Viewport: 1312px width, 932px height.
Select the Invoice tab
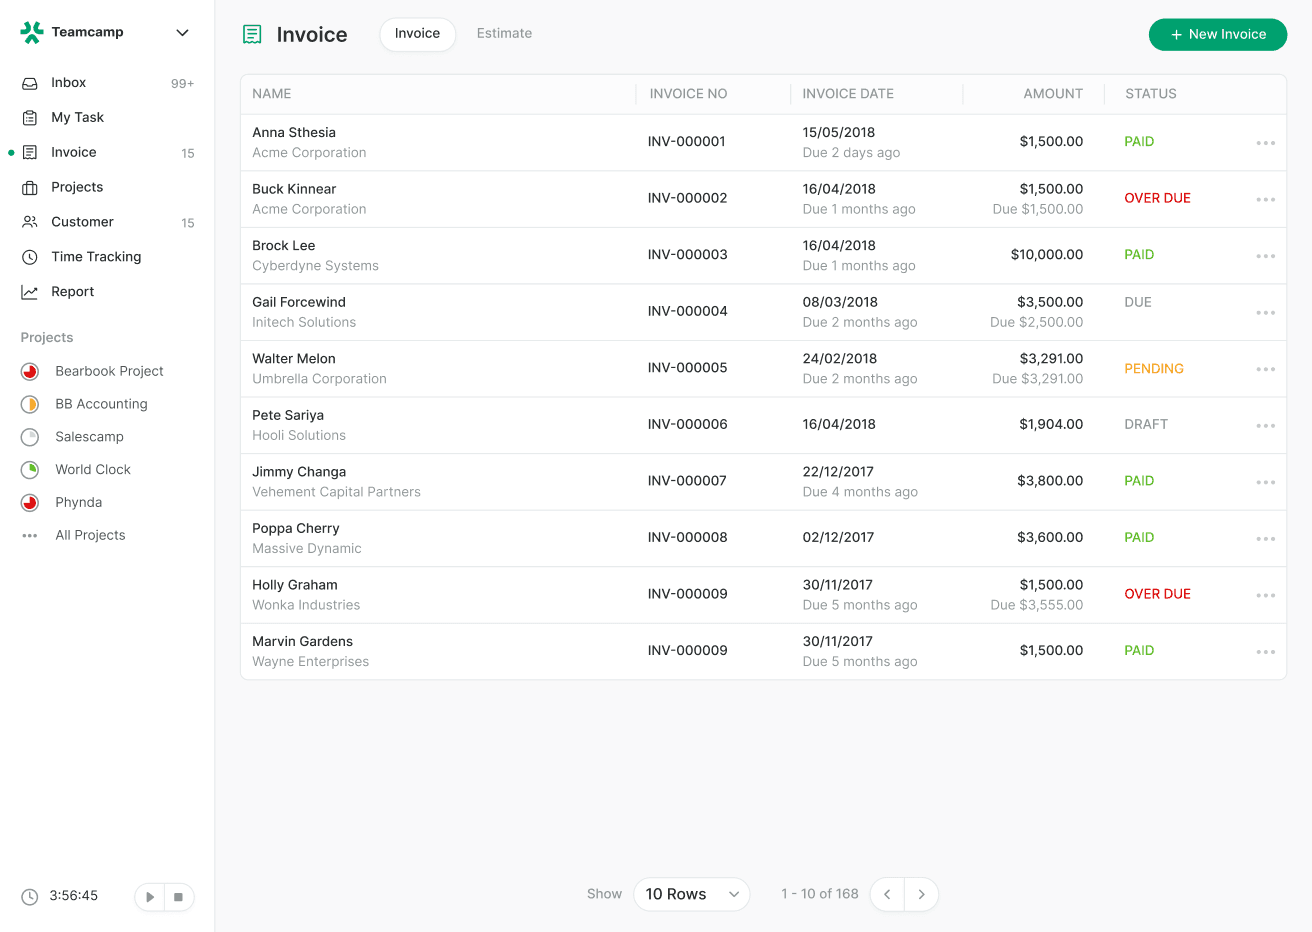(x=417, y=33)
